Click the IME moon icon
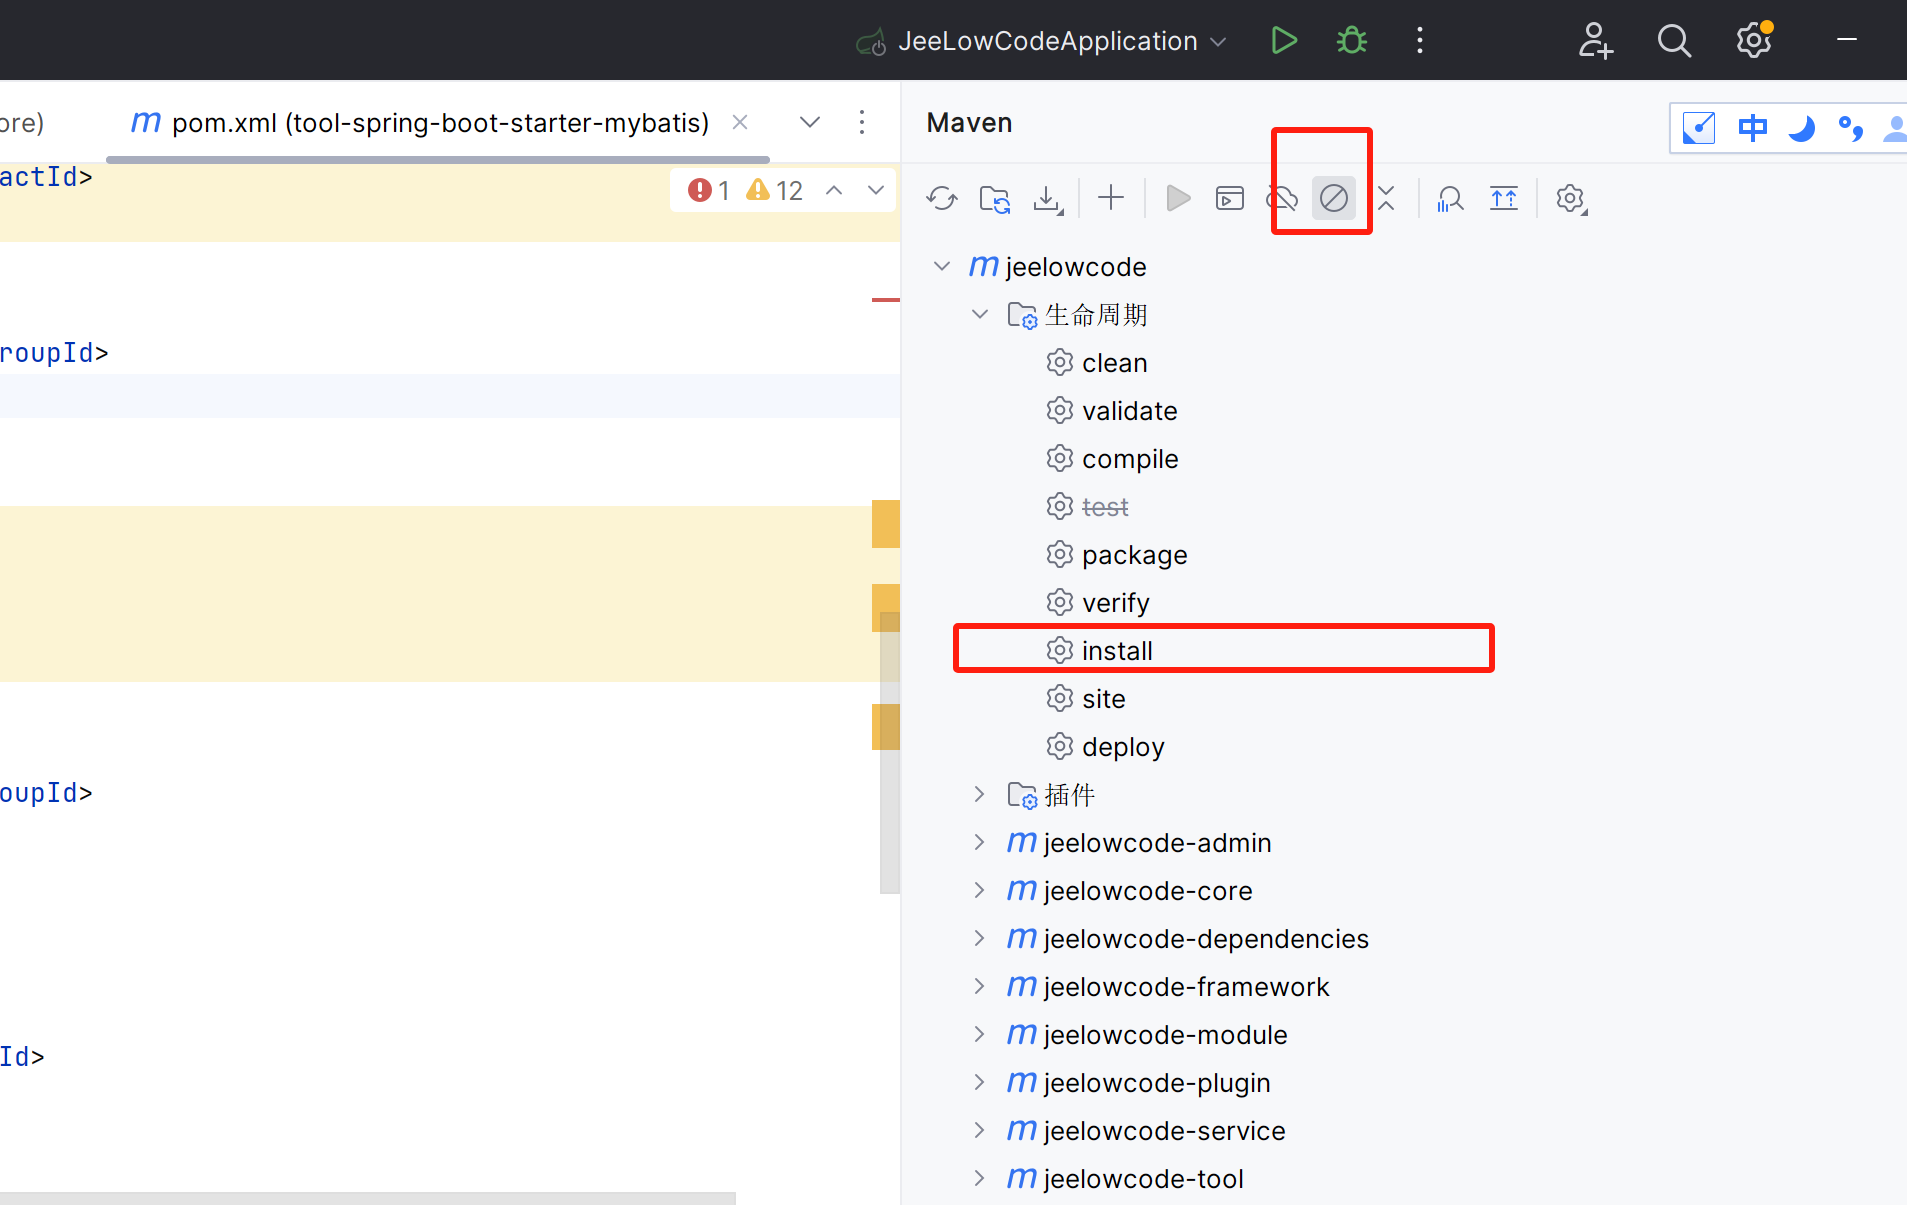Image resolution: width=1907 pixels, height=1205 pixels. 1801,128
